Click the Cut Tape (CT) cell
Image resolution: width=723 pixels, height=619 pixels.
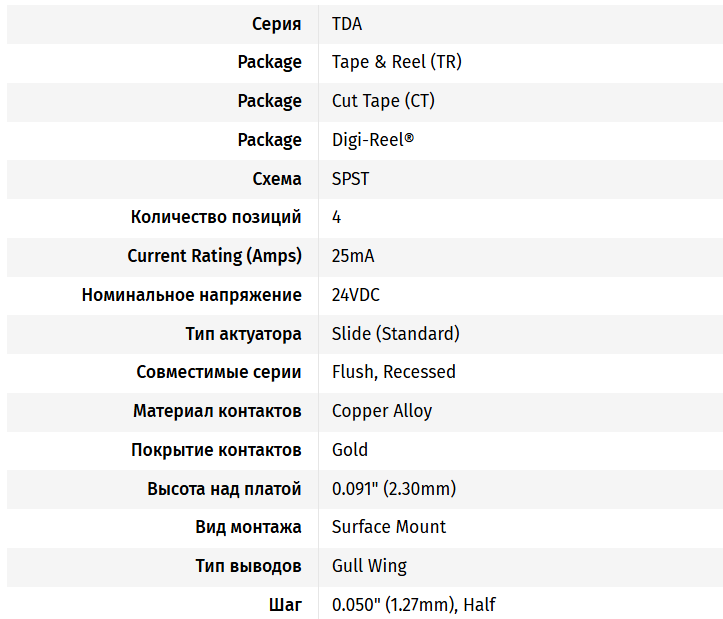pyautogui.click(x=383, y=101)
